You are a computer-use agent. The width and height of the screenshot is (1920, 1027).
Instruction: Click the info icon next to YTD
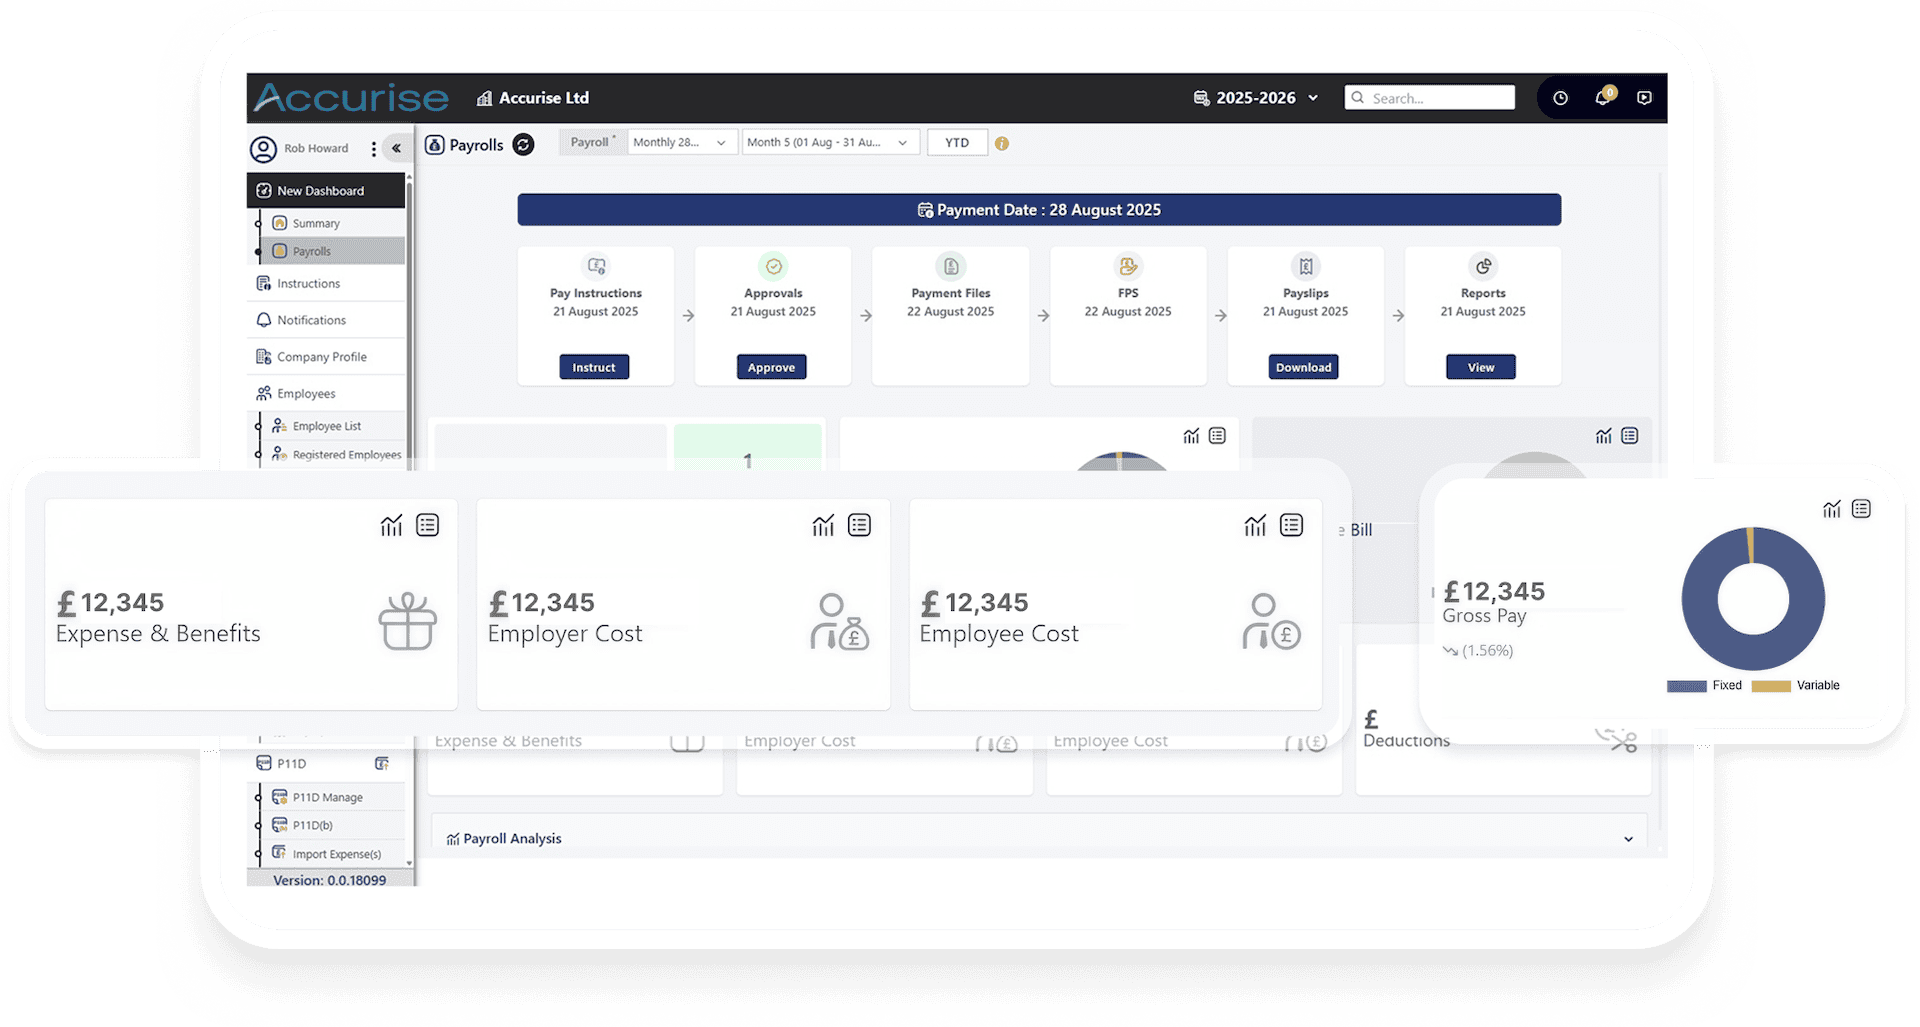pos(1002,143)
